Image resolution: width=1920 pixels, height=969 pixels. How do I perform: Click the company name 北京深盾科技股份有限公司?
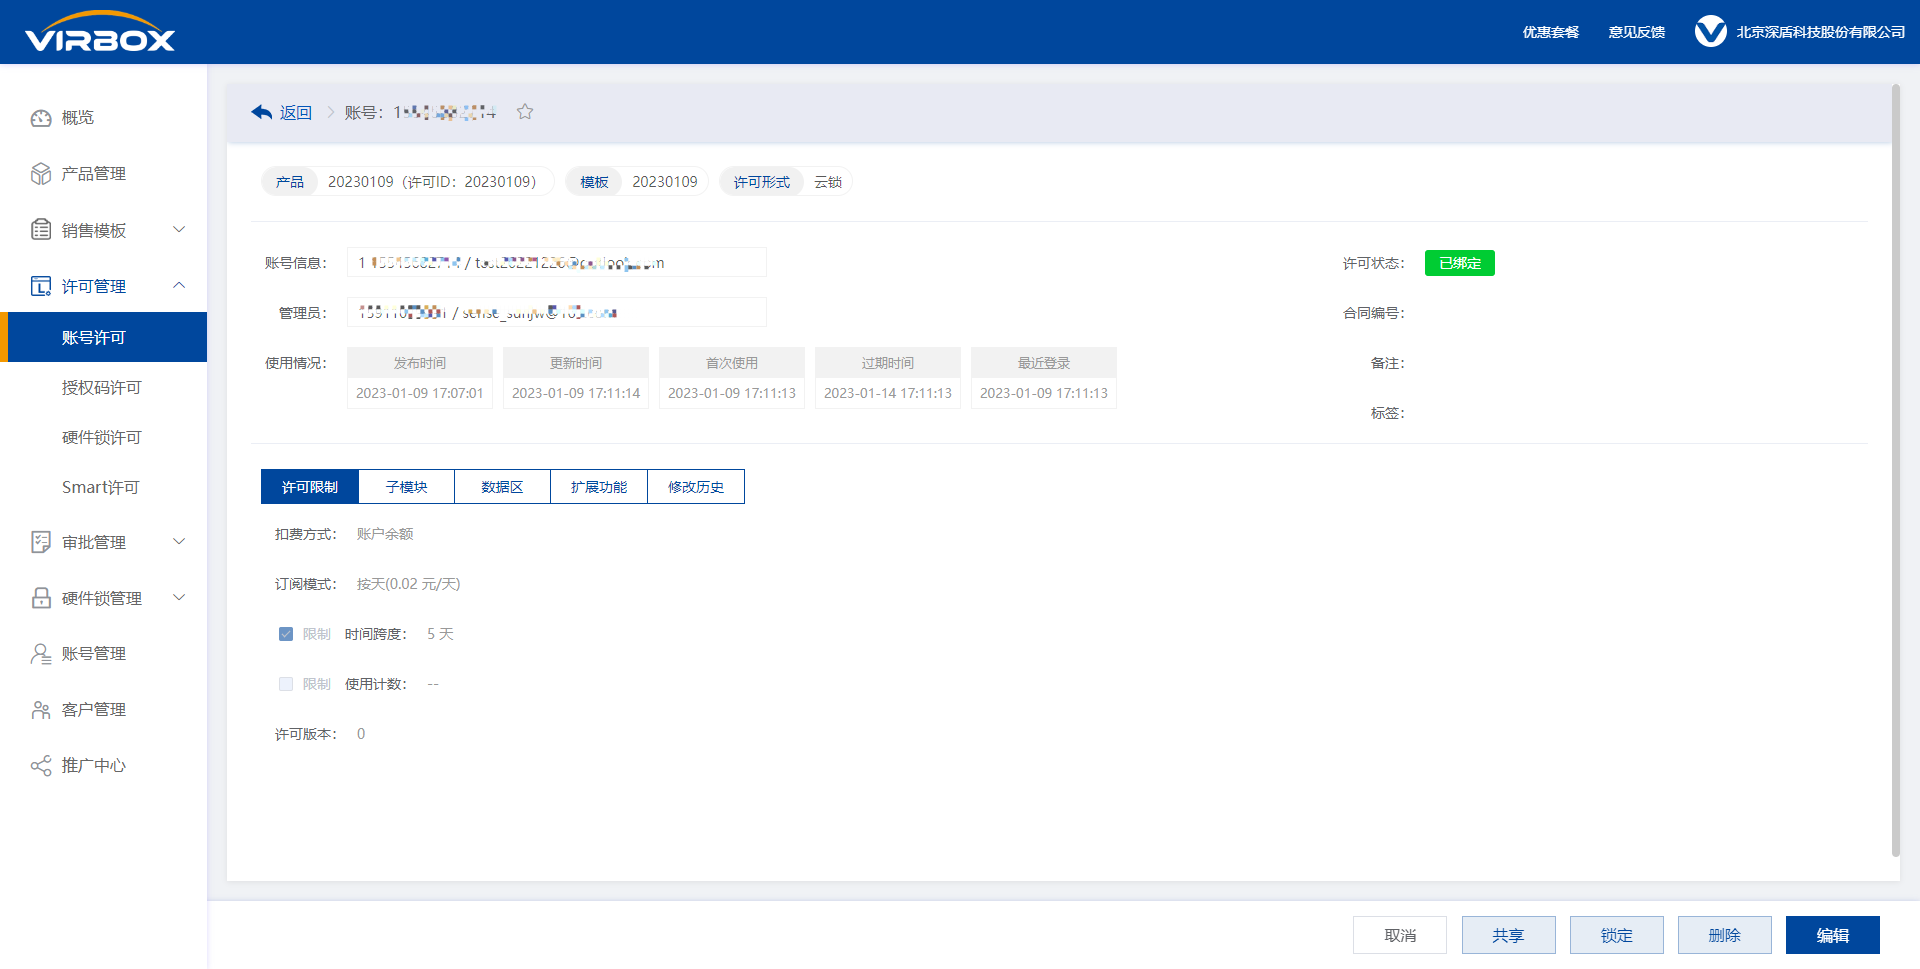click(x=1821, y=32)
